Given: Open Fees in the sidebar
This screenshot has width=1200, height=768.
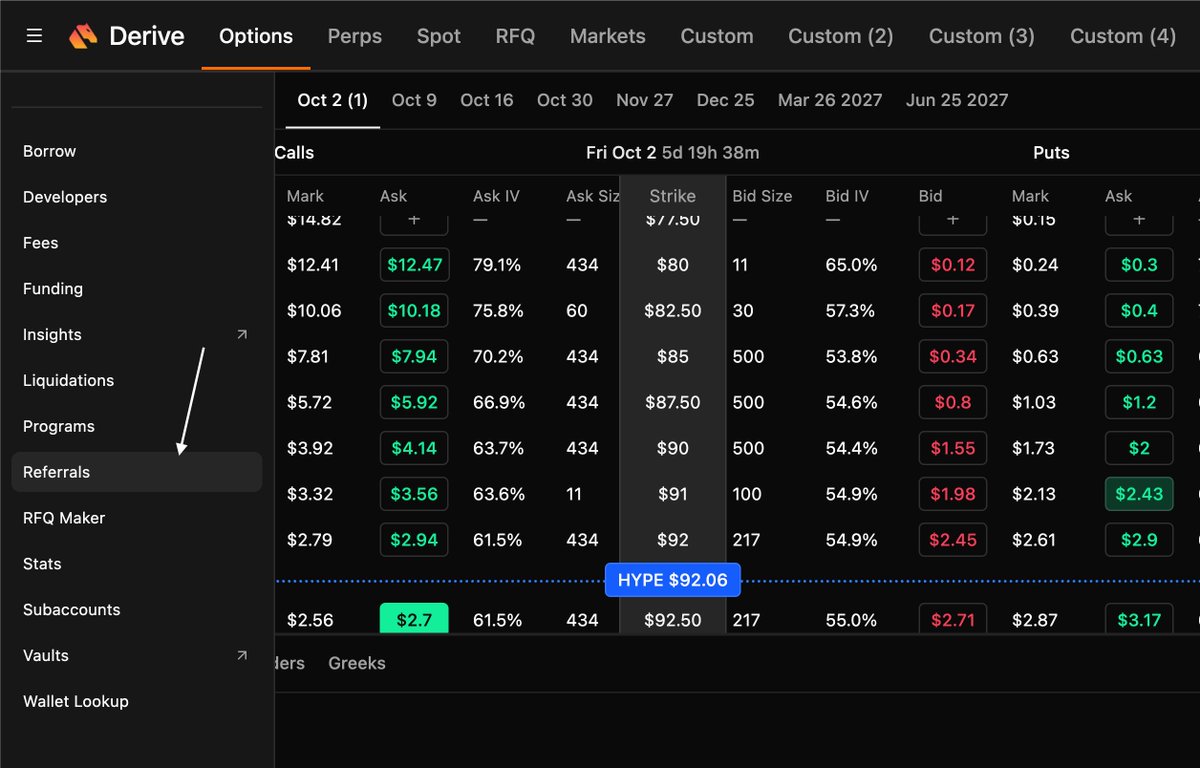Looking at the screenshot, I should [137, 244].
